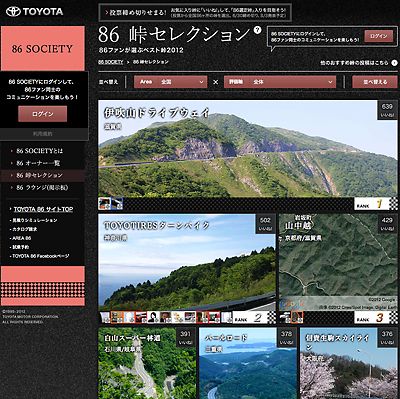
Task: Open the help question mark icon beside title
Action: coord(257,30)
